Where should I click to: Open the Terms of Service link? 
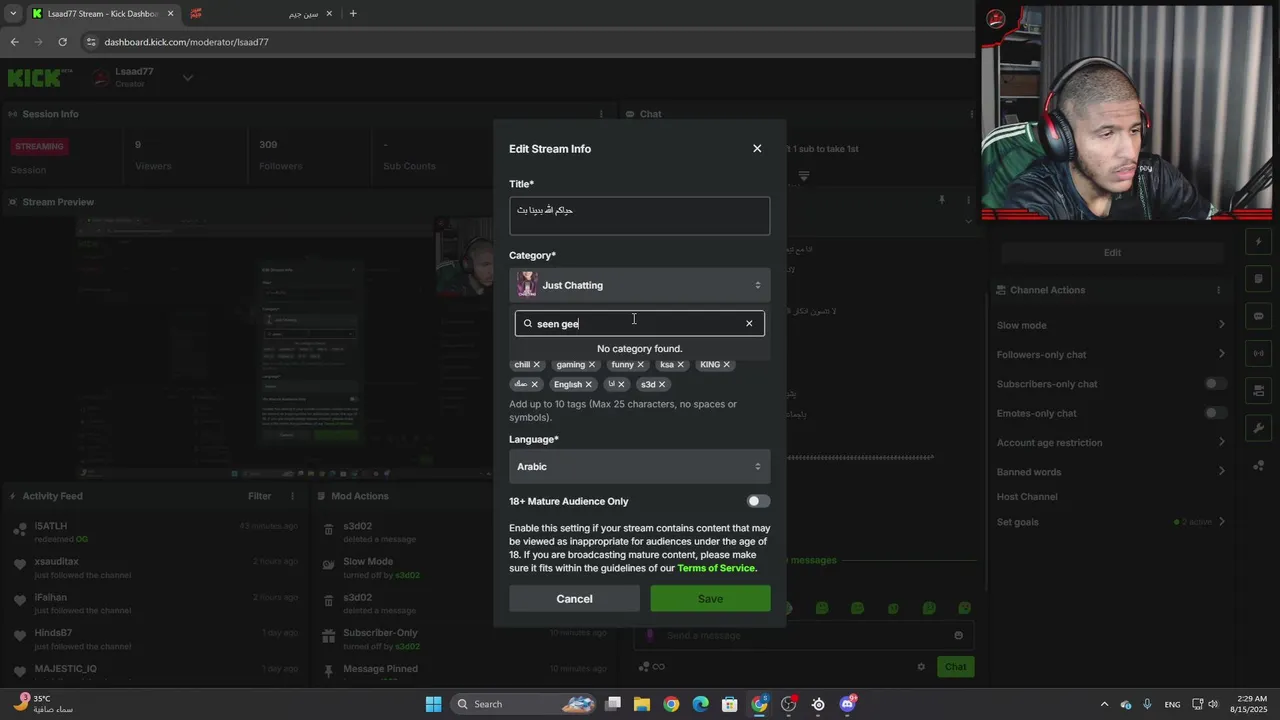point(716,568)
